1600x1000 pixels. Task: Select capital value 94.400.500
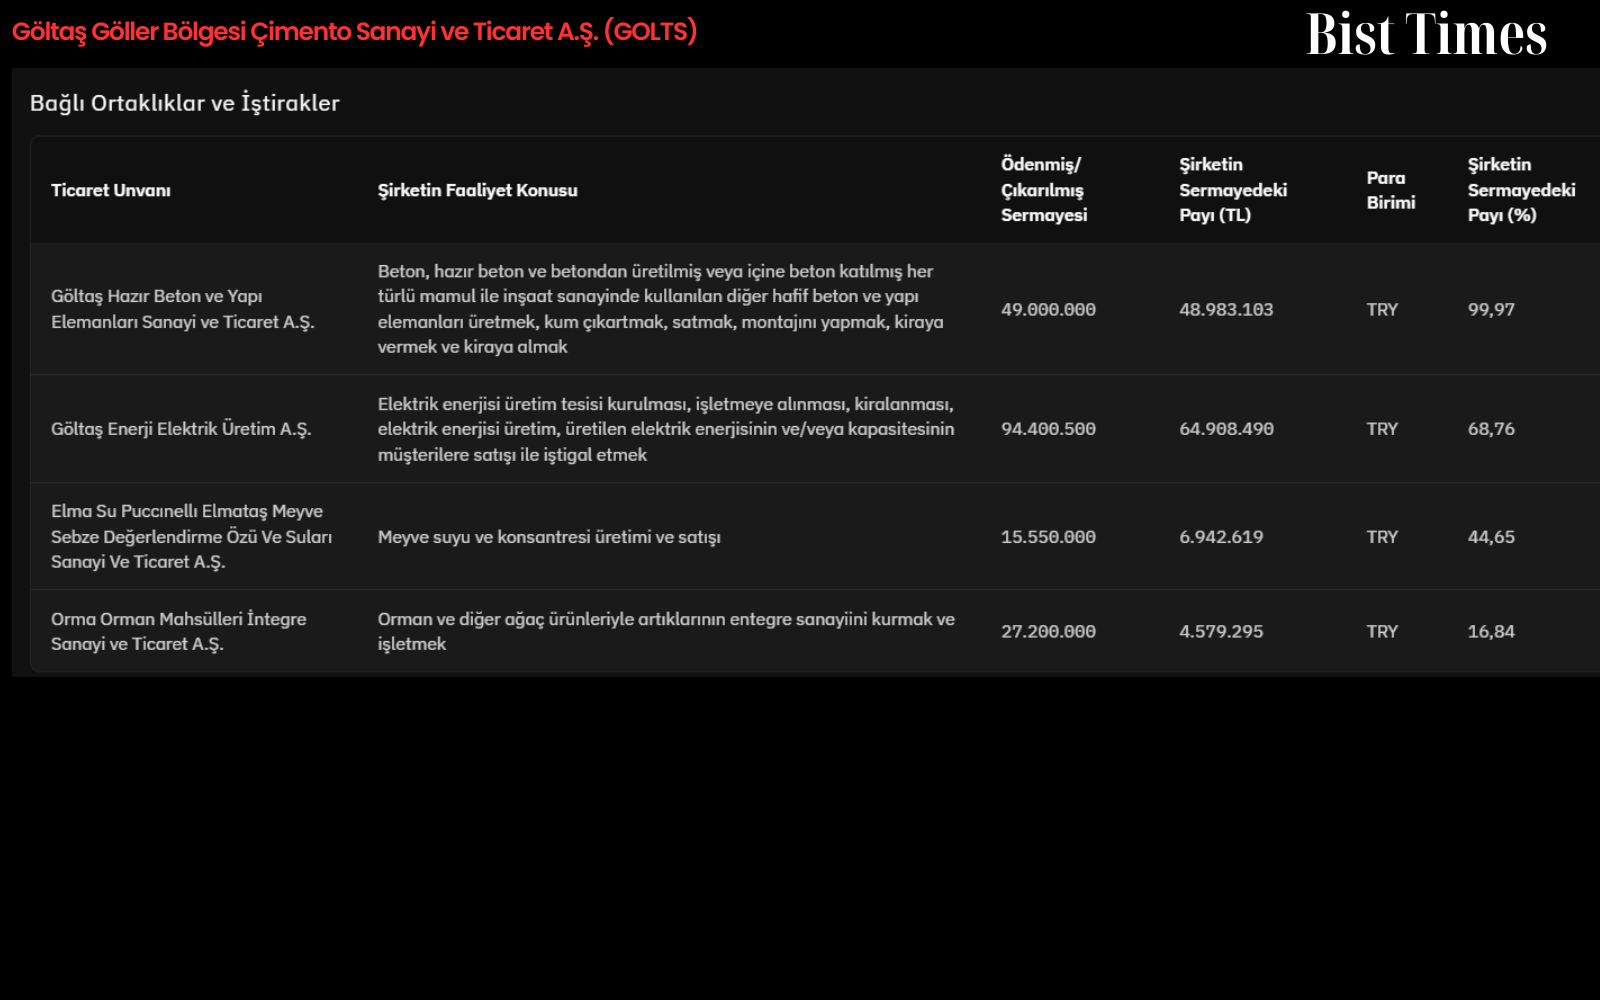pyautogui.click(x=1048, y=429)
